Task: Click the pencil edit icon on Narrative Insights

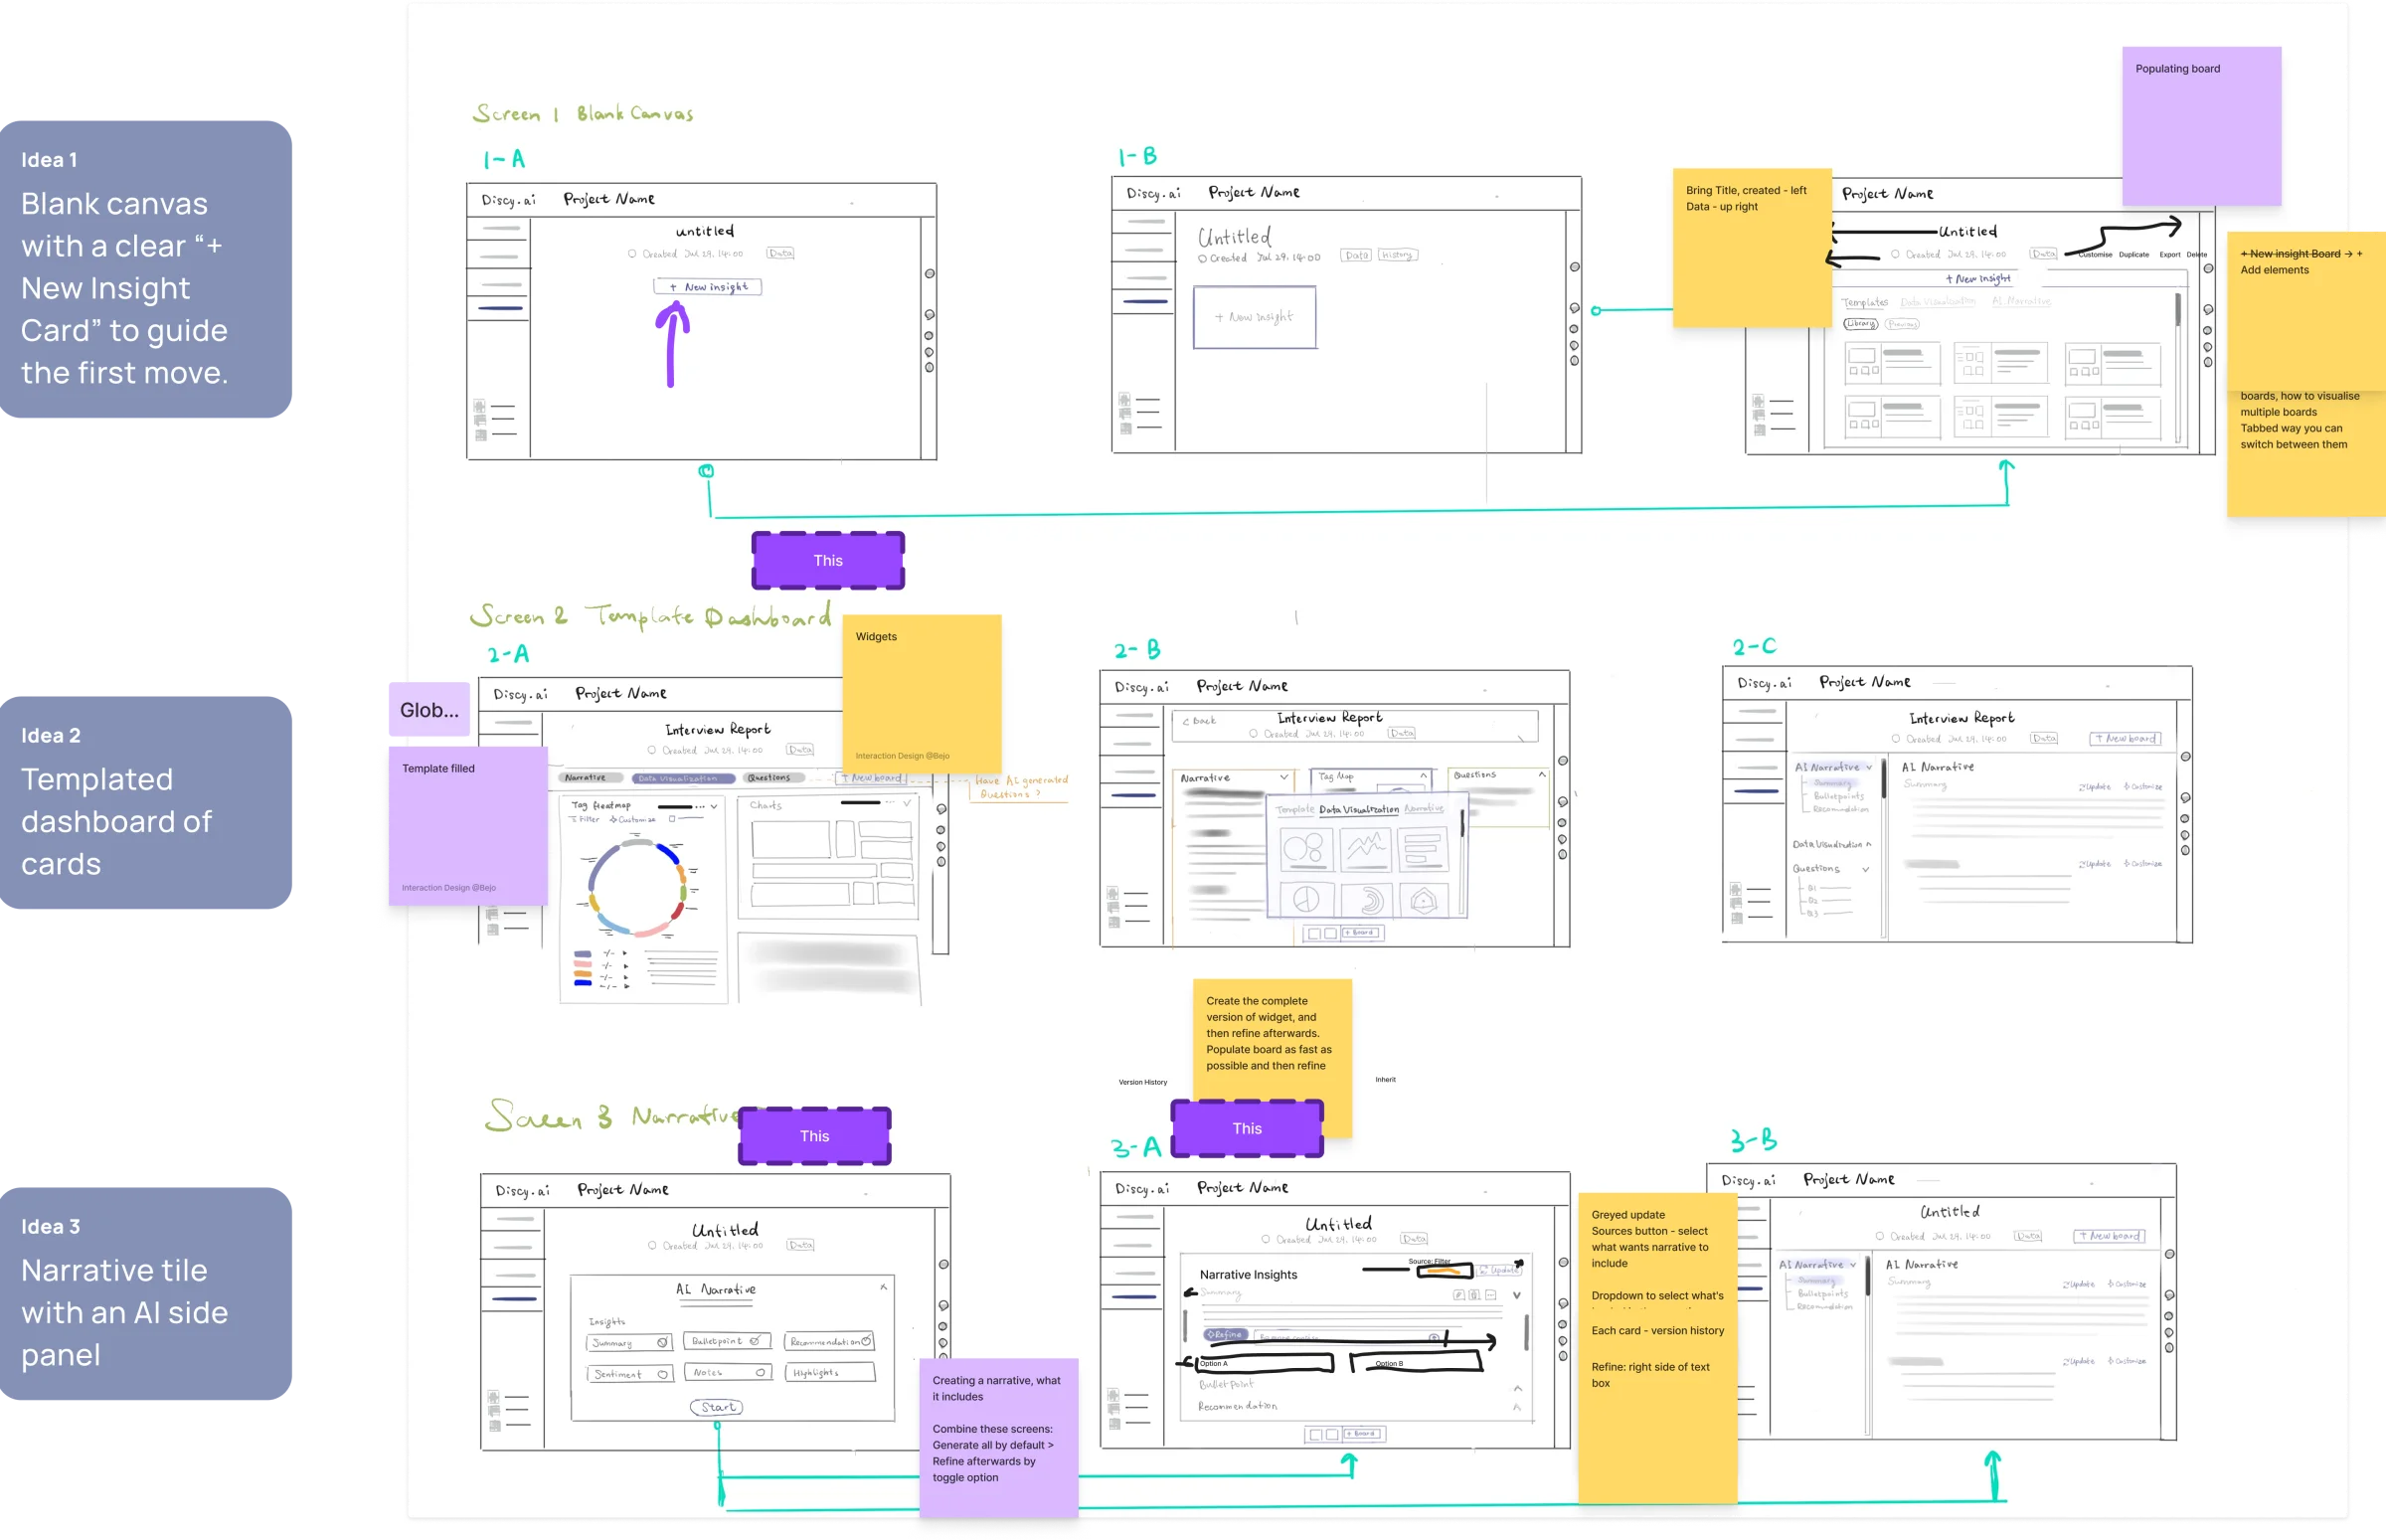Action: point(1459,1295)
